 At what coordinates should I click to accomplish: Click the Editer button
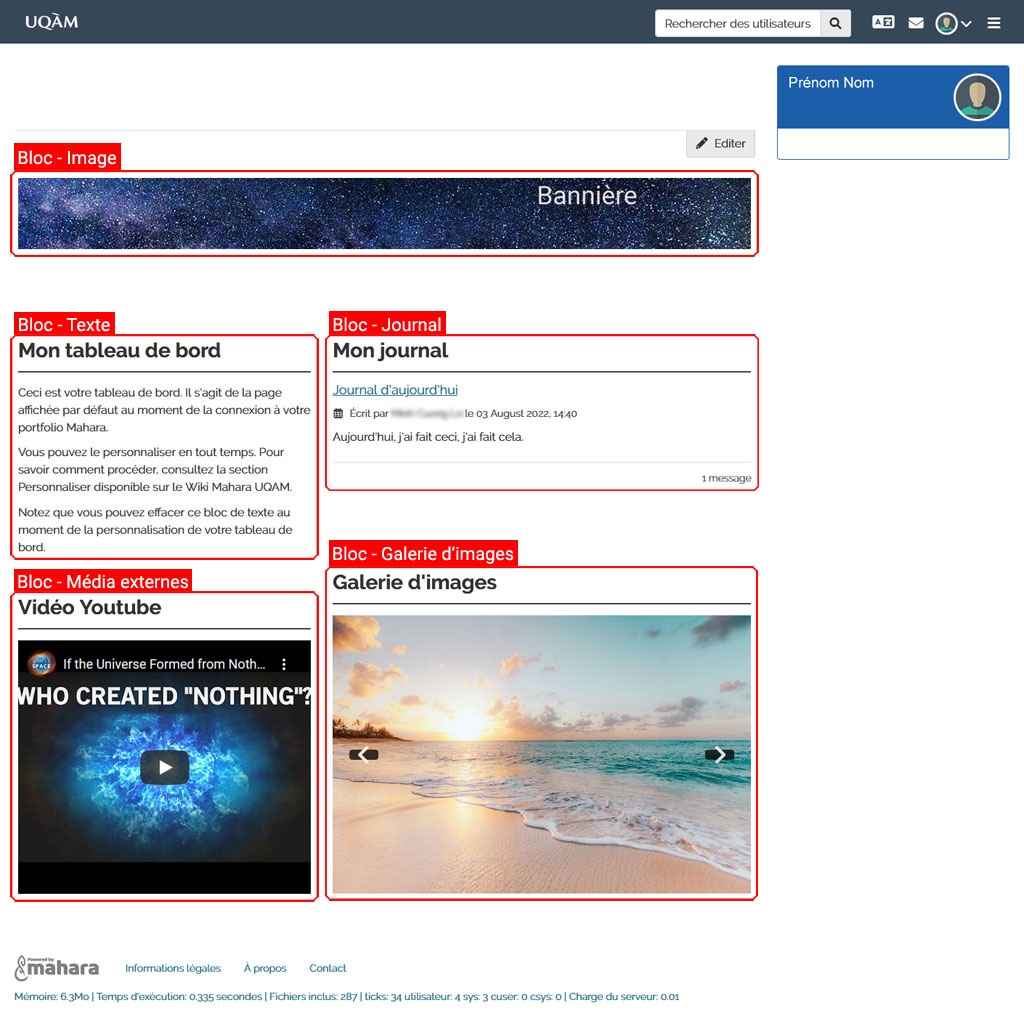pos(720,144)
